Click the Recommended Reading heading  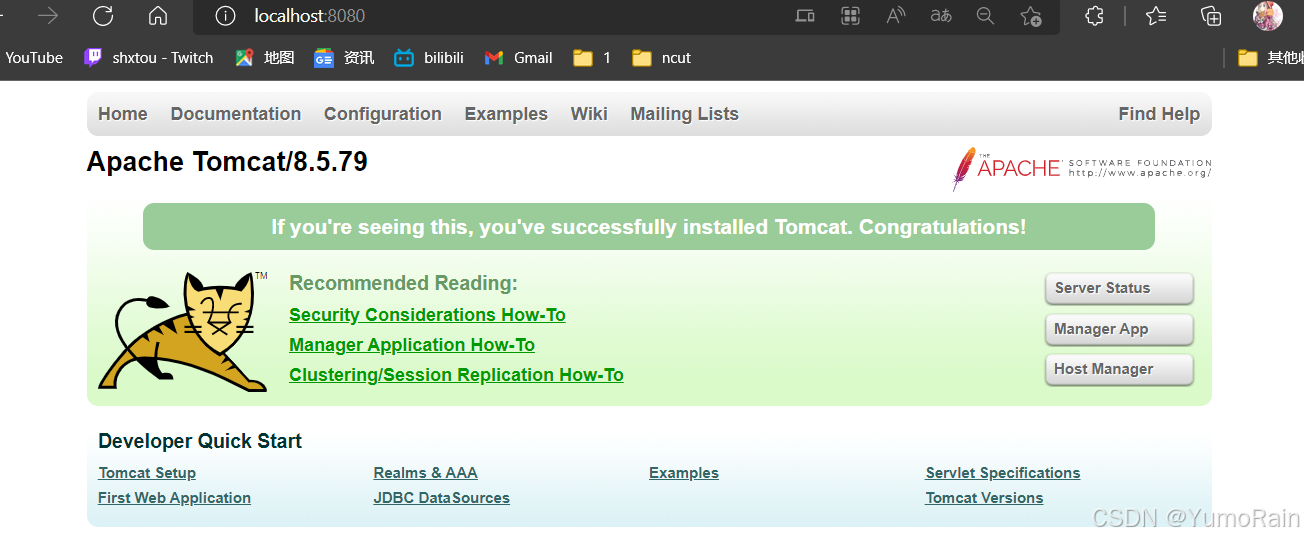(x=403, y=283)
